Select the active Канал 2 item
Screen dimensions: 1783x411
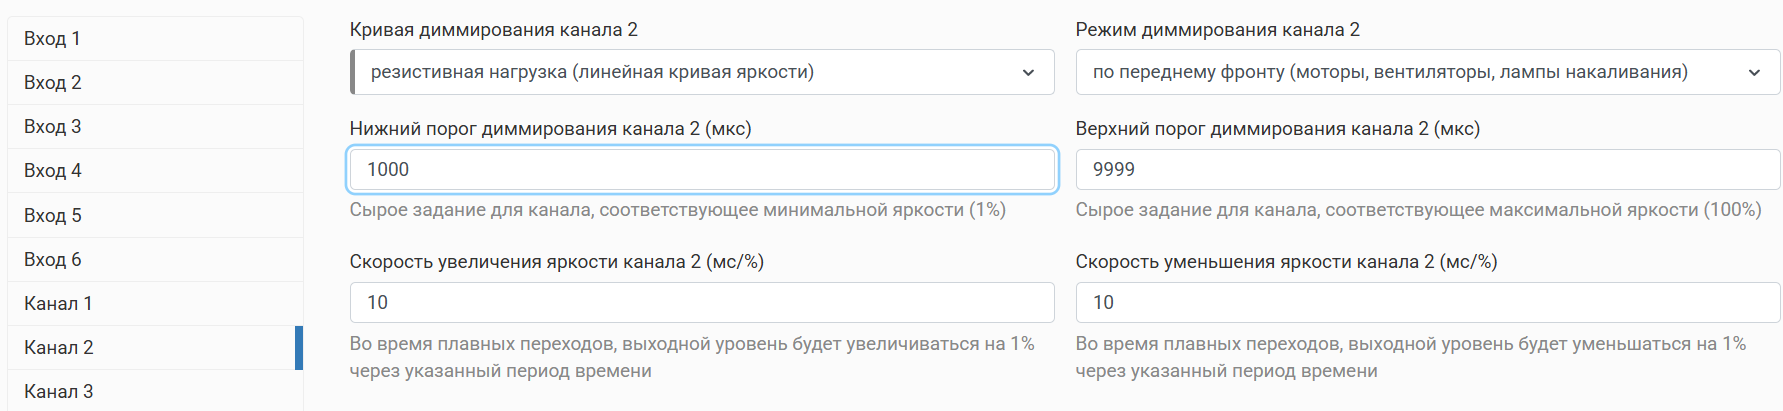[155, 347]
